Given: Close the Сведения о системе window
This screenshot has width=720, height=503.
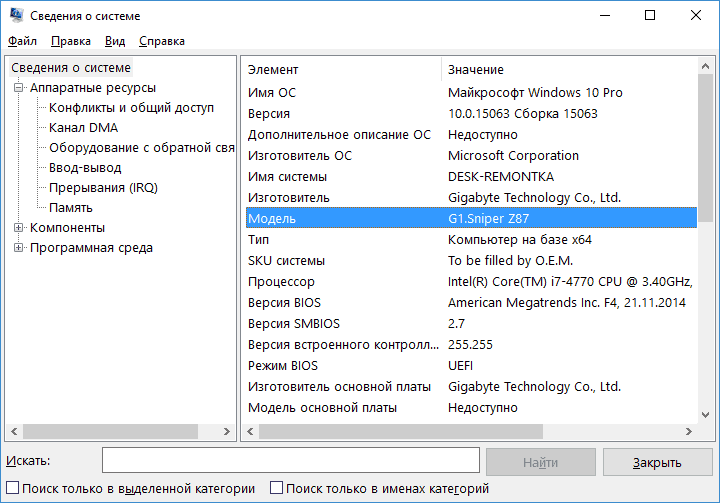Looking at the screenshot, I should [696, 15].
